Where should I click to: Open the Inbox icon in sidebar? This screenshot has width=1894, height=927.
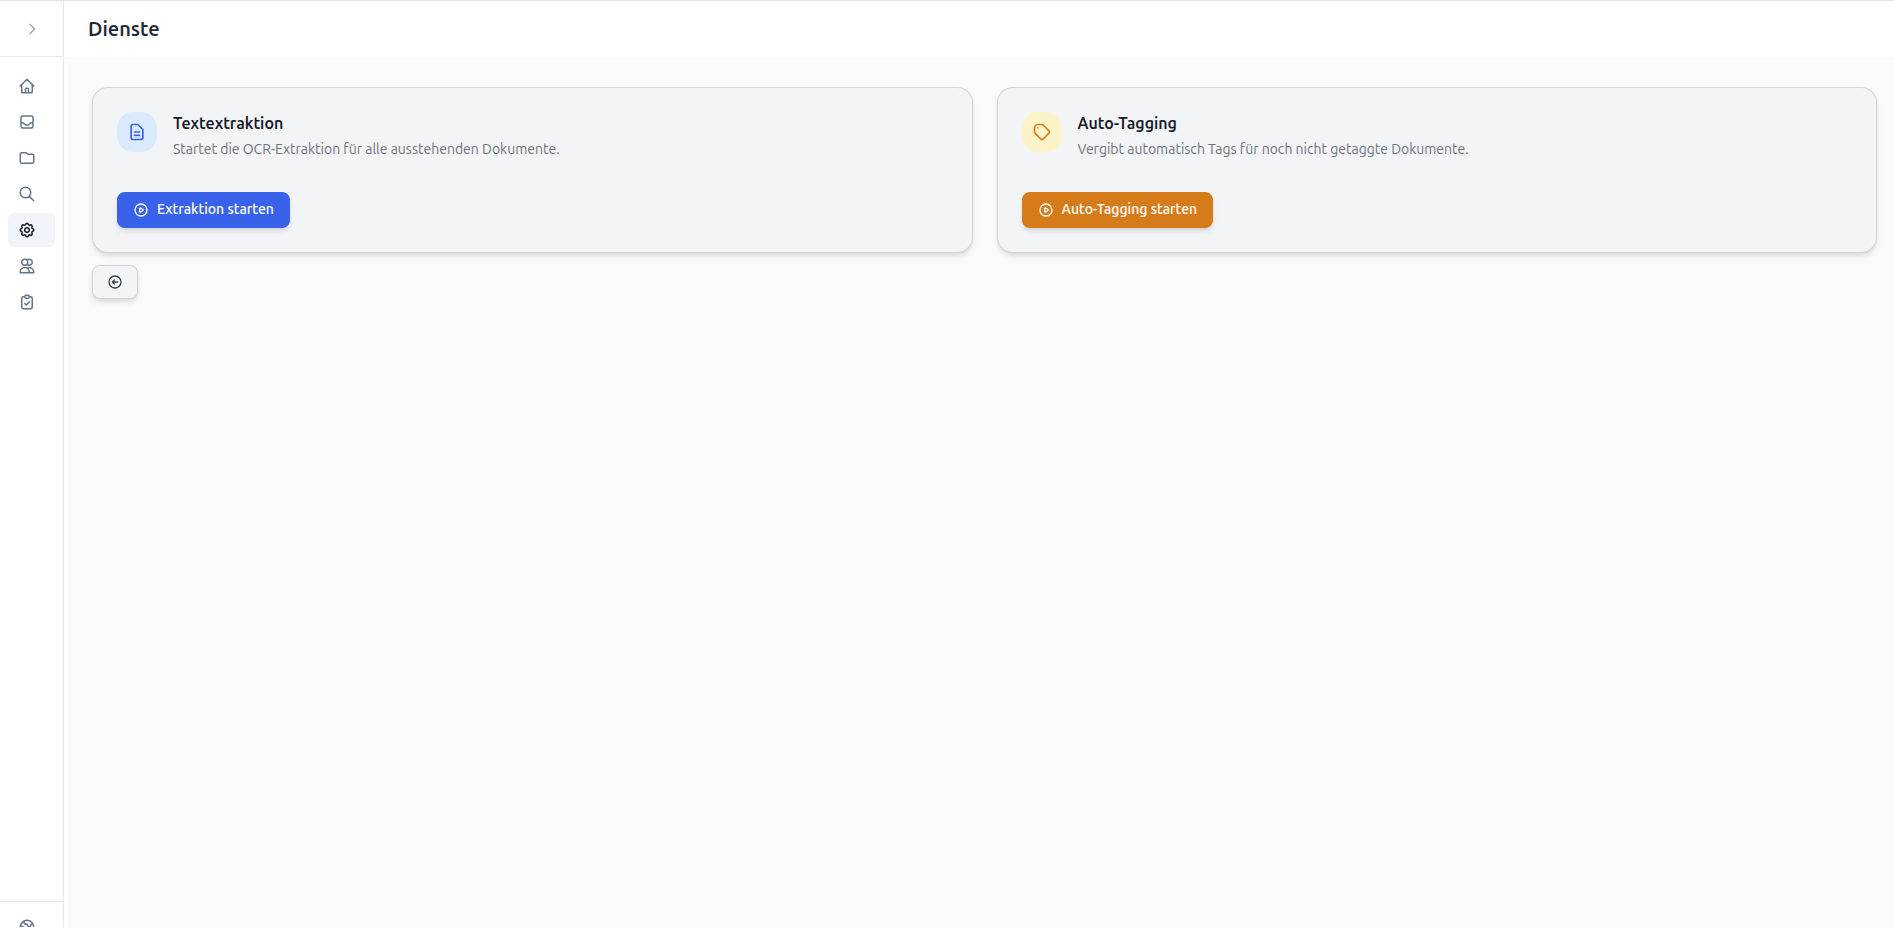point(27,122)
